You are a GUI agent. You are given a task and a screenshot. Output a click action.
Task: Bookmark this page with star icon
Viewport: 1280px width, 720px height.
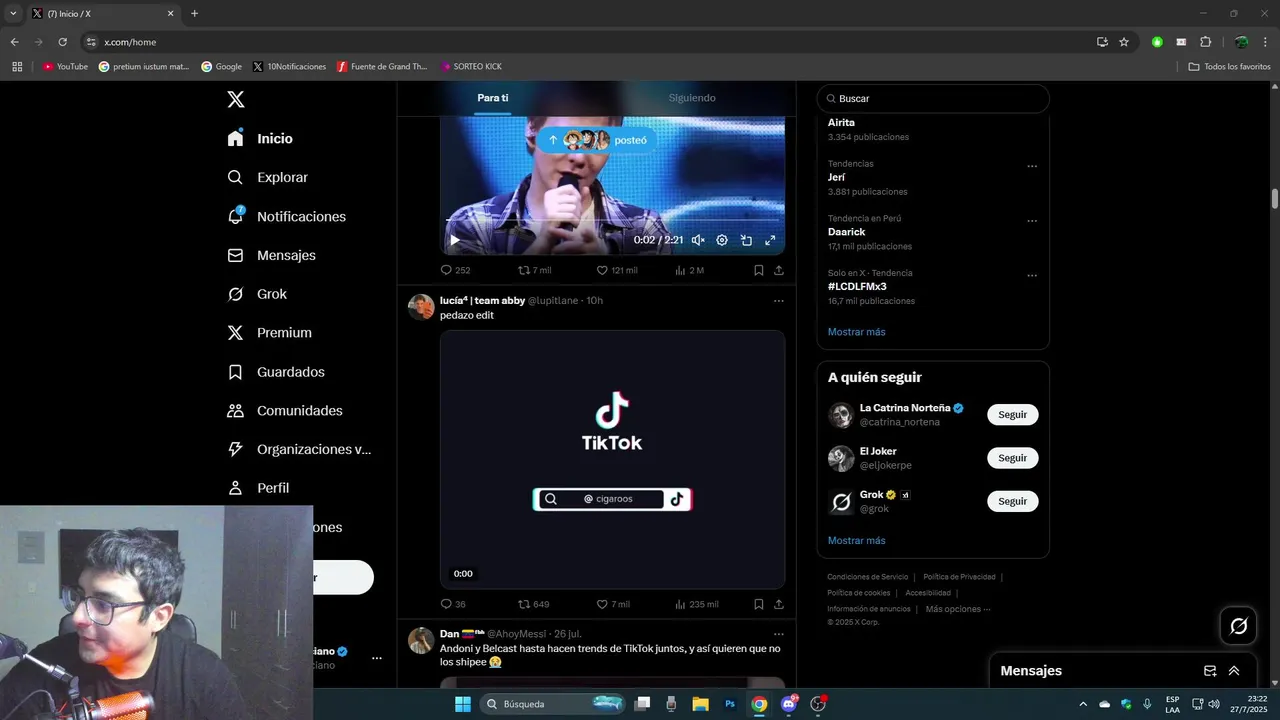tap(1124, 42)
